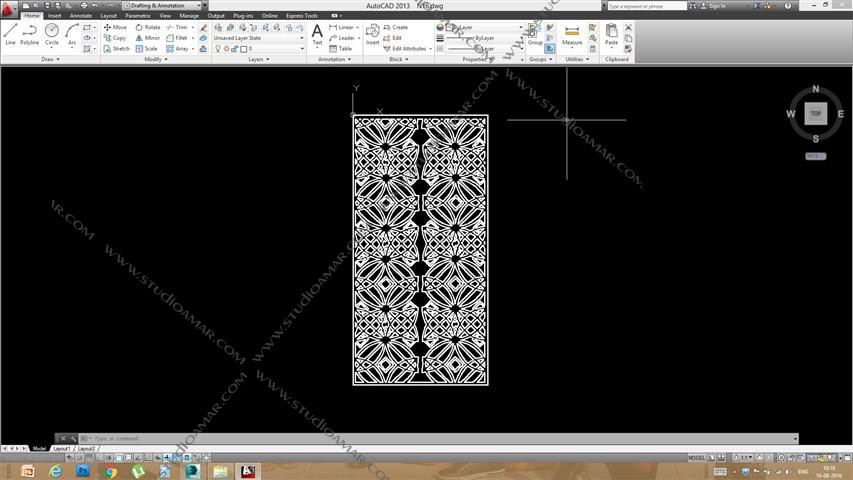Click the TOP face of the ViewCube
Screen dimensions: 853x480
[x=815, y=114]
